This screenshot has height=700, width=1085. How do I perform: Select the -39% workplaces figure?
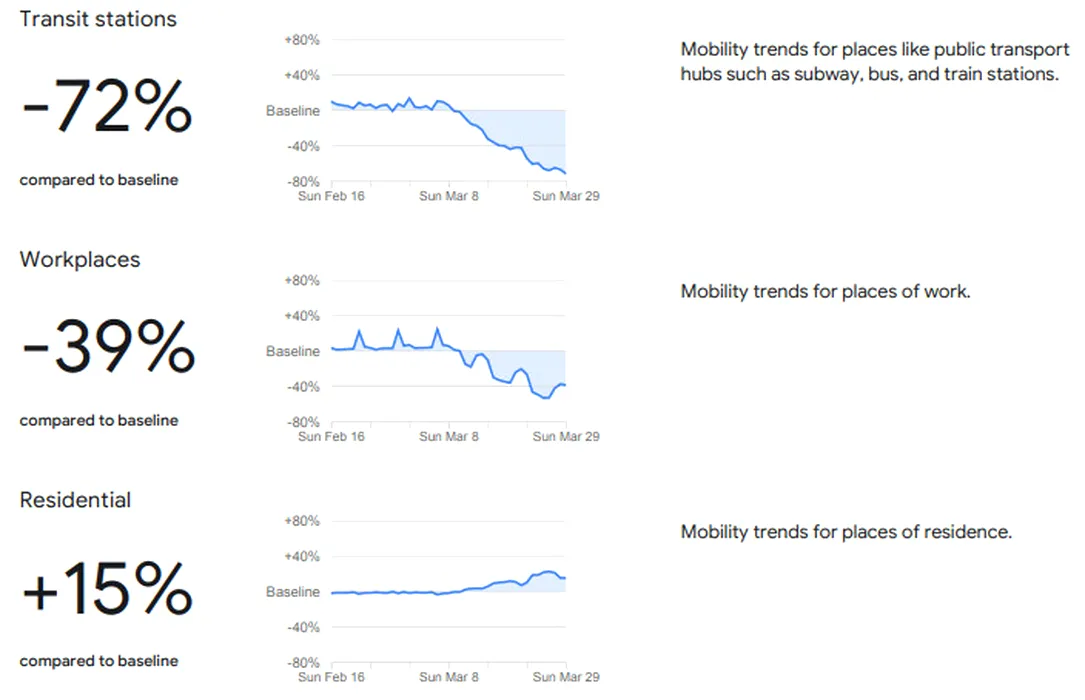[x=108, y=347]
